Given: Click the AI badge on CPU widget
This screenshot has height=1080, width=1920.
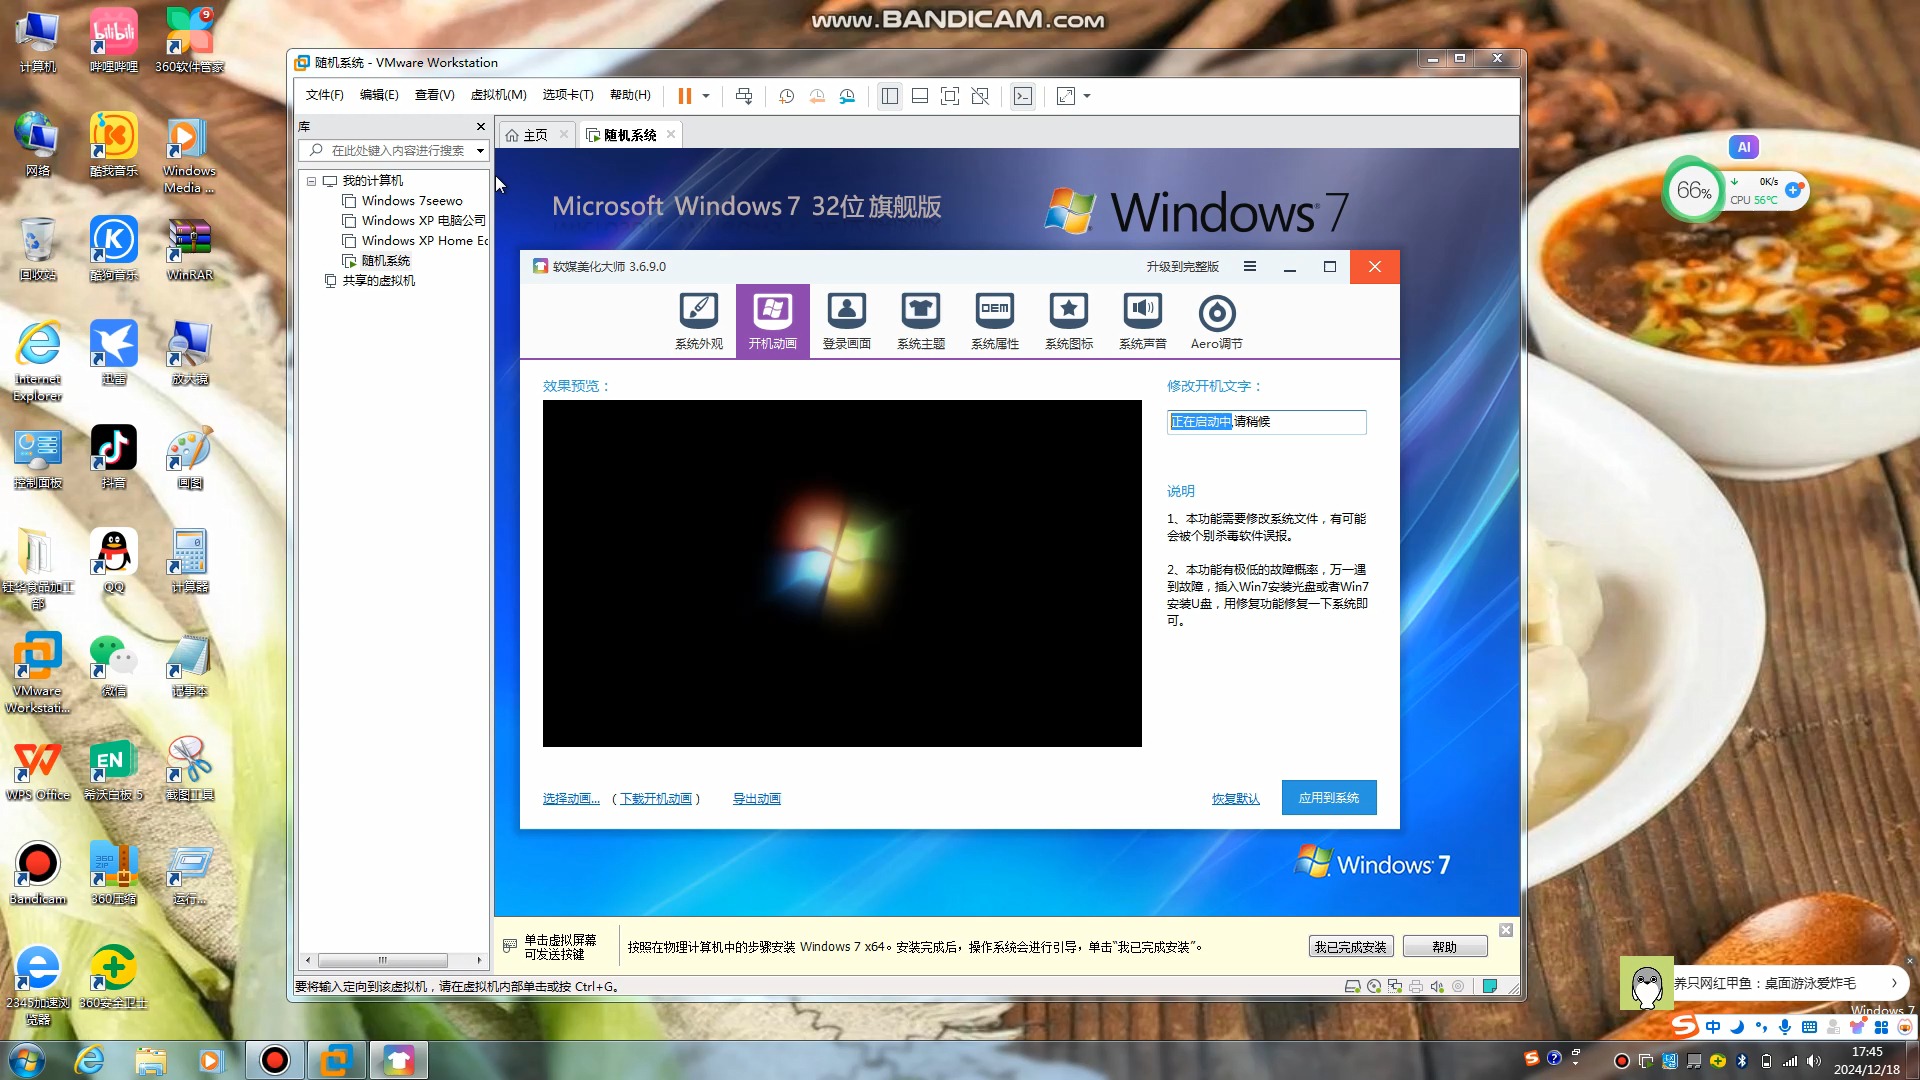Looking at the screenshot, I should [x=1744, y=147].
